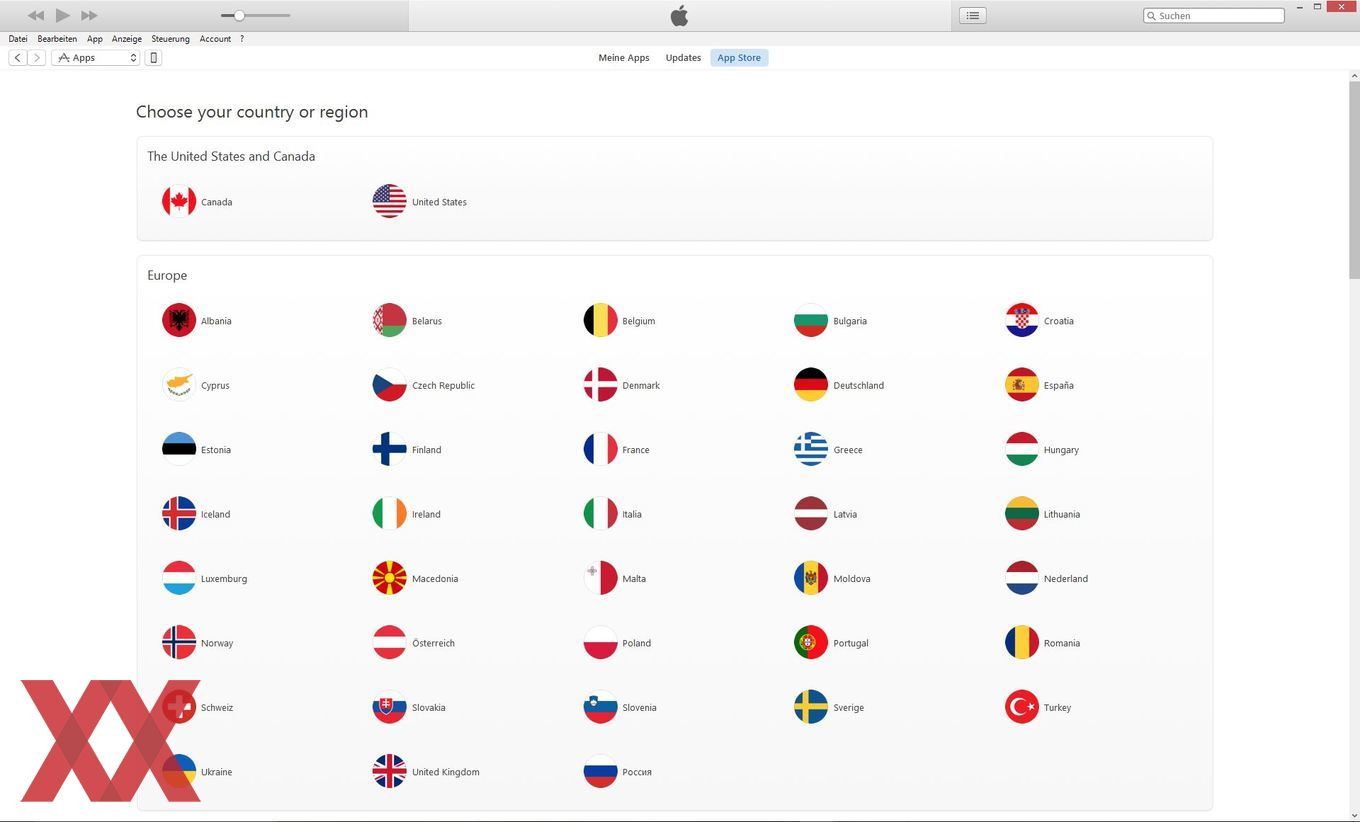Select the España flag icon
Viewport: 1360px width, 822px height.
click(x=1022, y=385)
